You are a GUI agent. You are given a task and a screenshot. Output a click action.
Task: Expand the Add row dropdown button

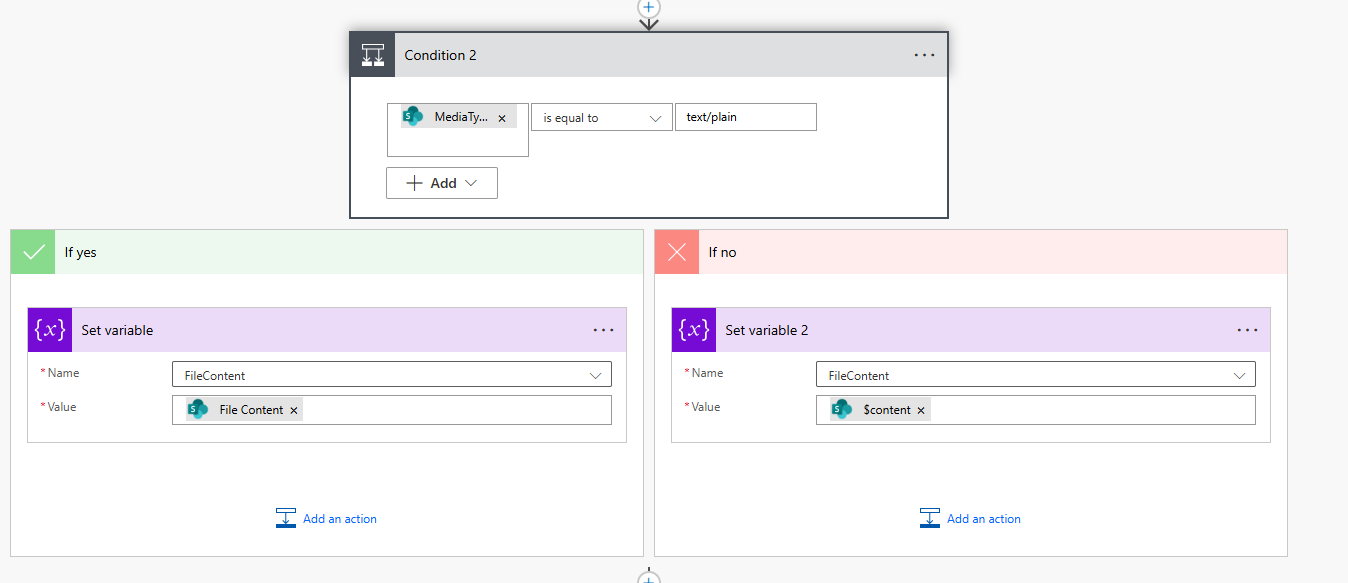coord(442,183)
